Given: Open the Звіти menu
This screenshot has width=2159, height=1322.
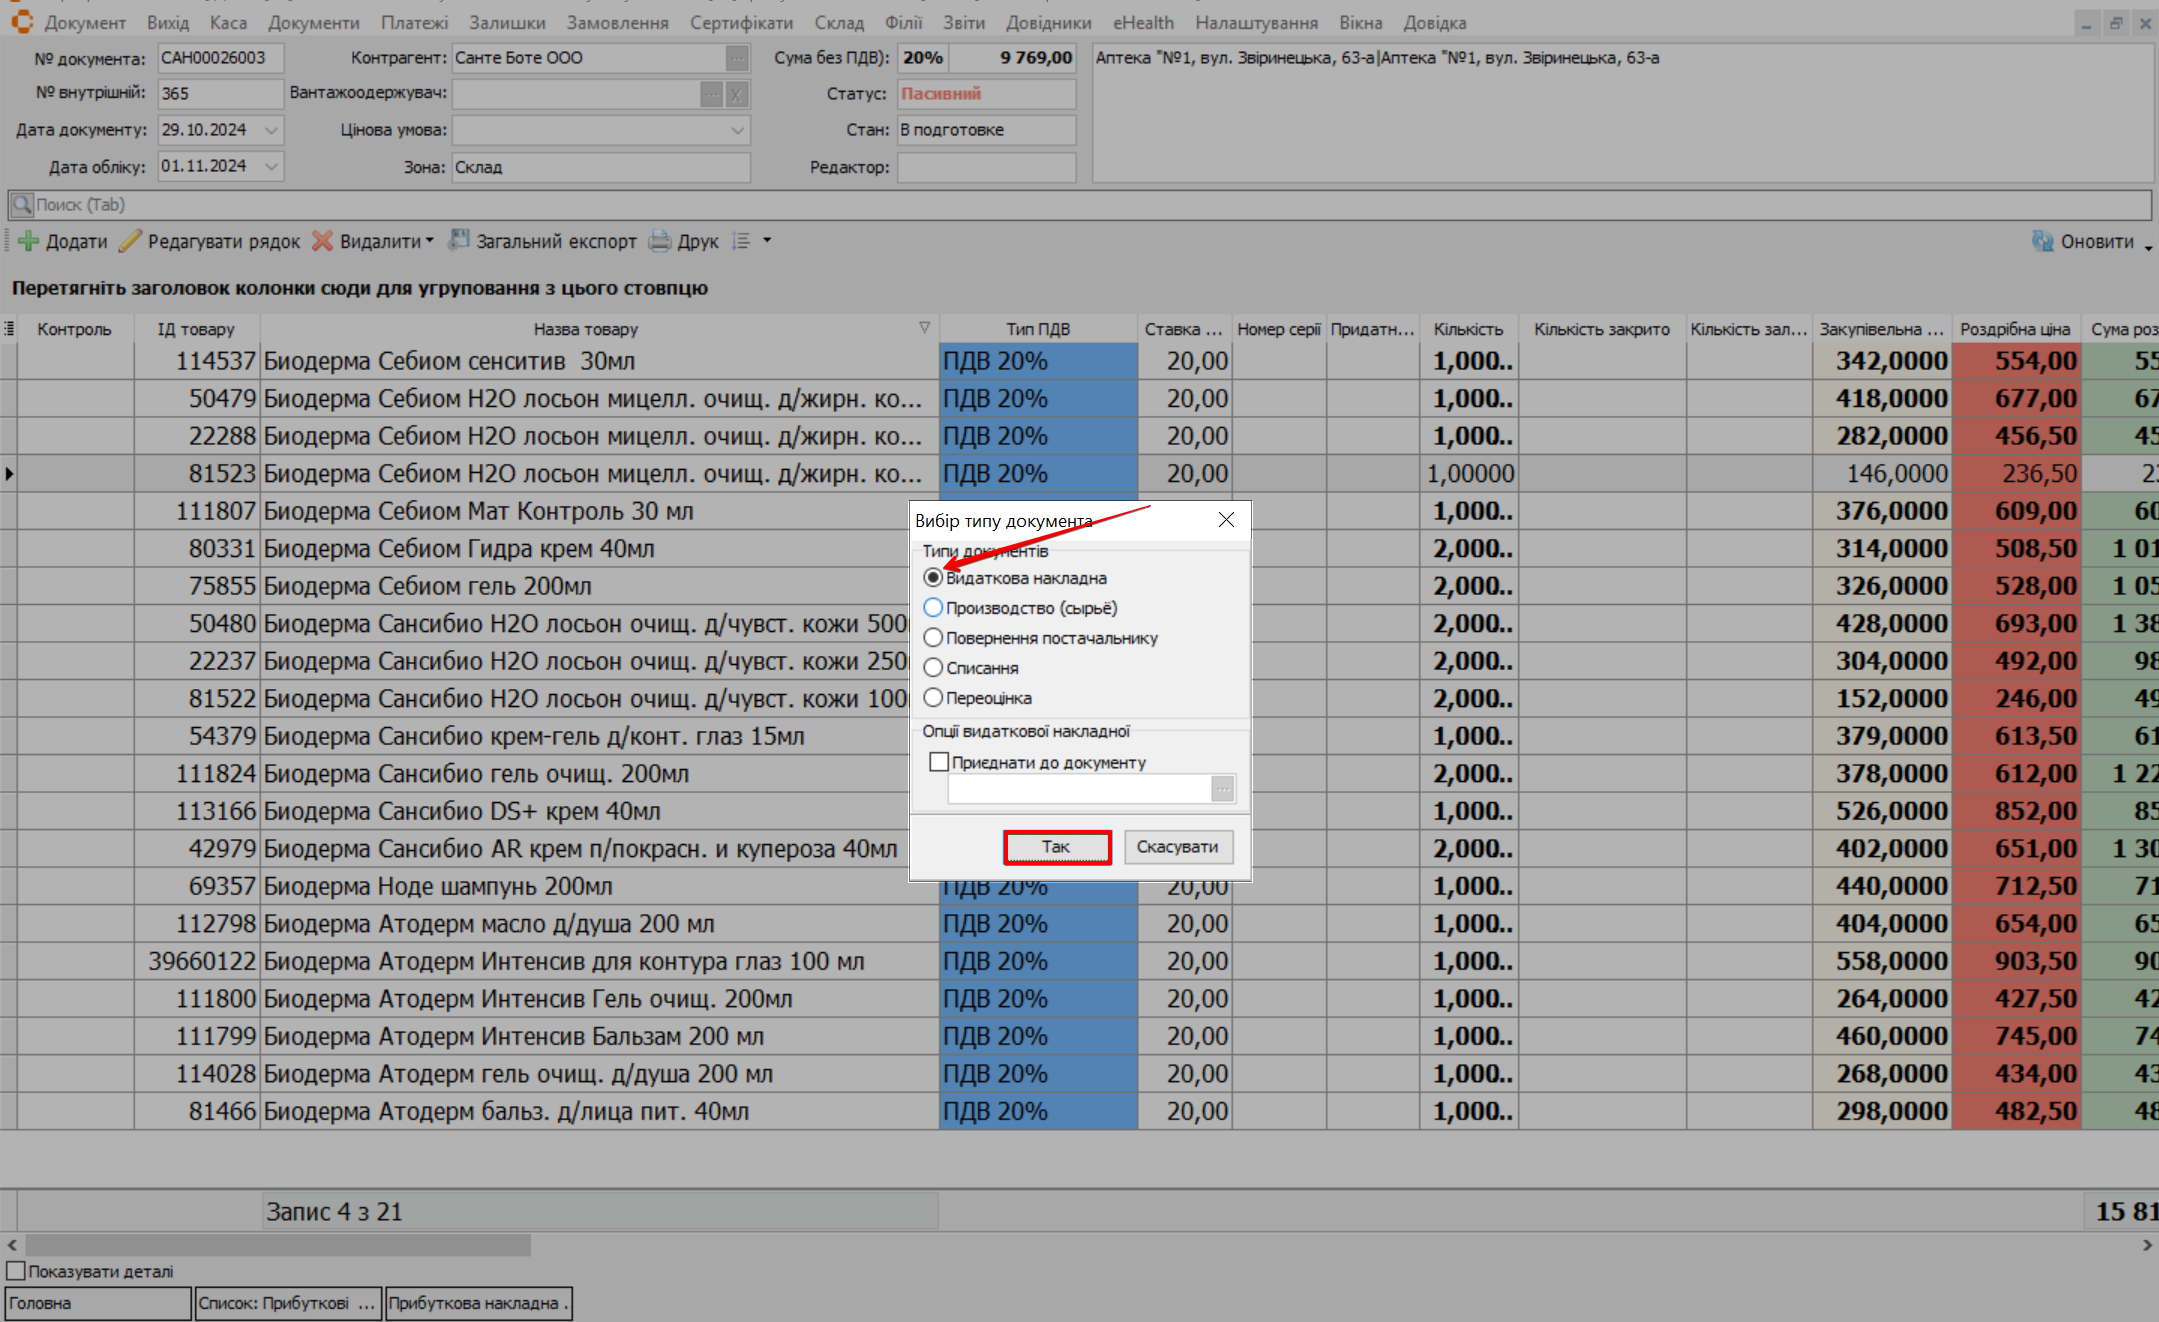Looking at the screenshot, I should tap(963, 22).
